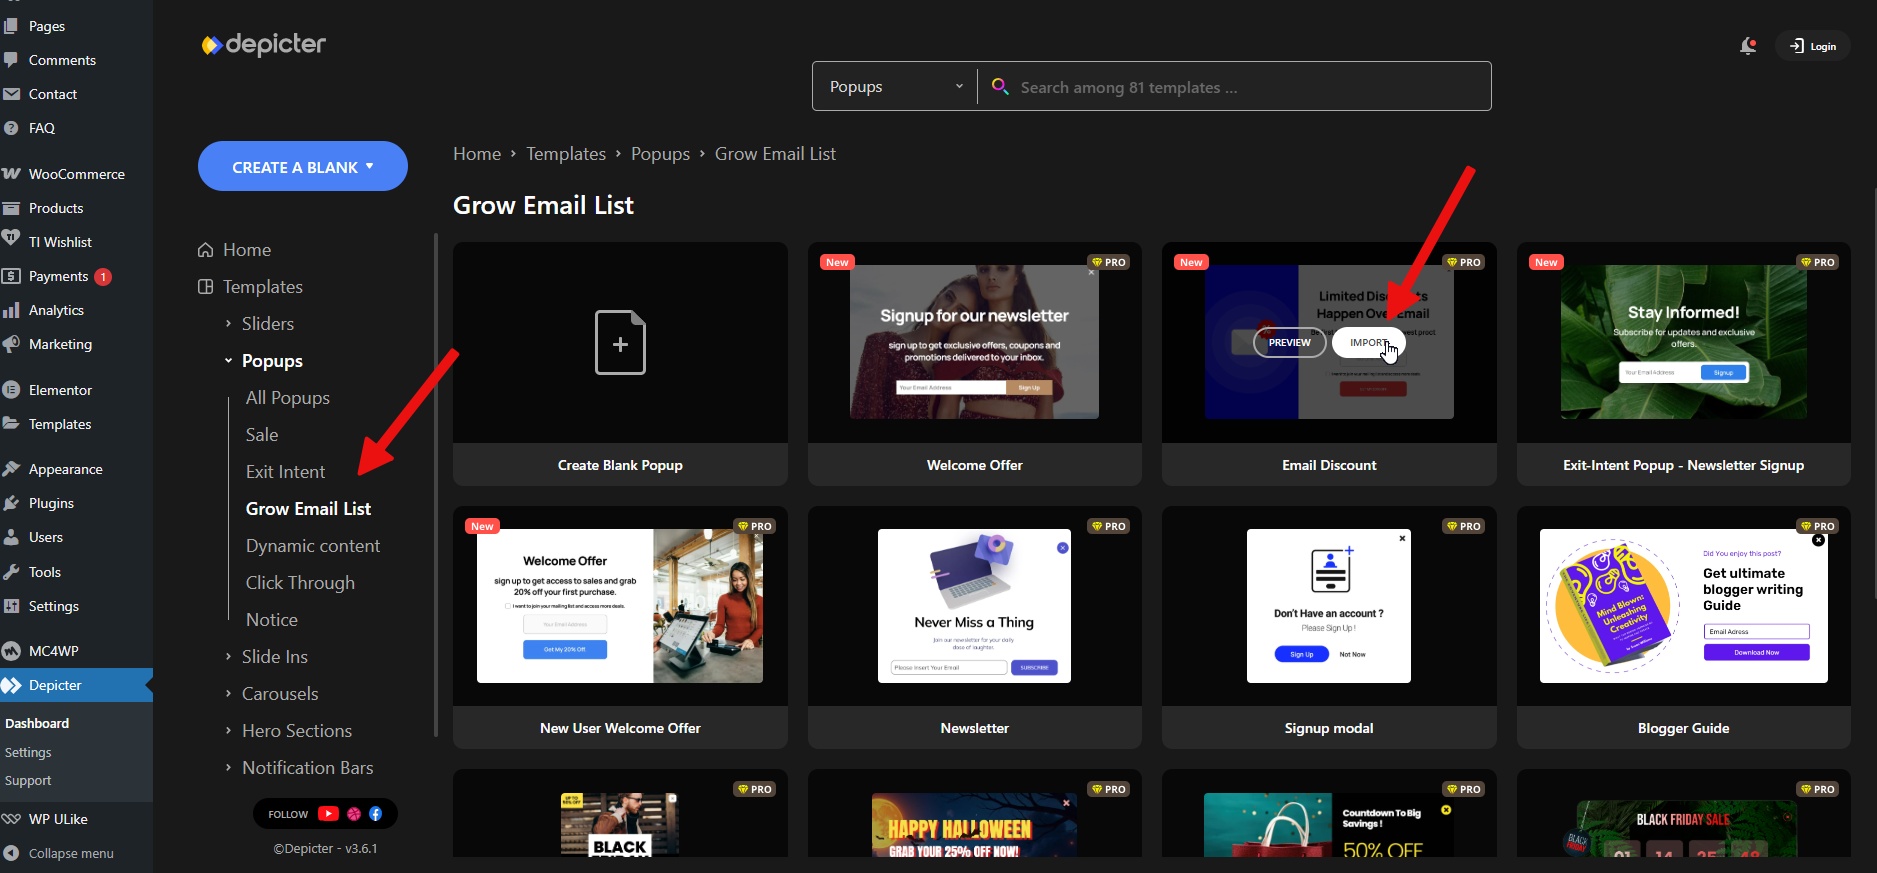Open the Create a Blank dropdown
1877x873 pixels.
pyautogui.click(x=303, y=166)
